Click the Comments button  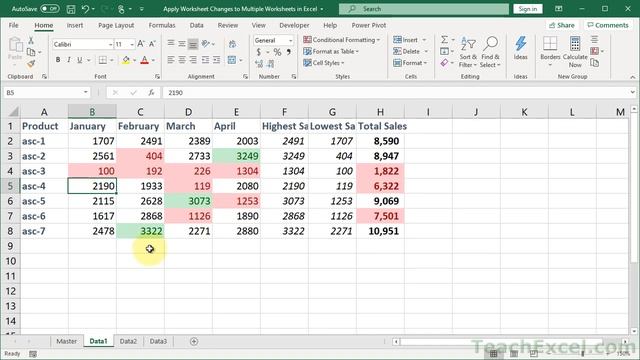608,25
